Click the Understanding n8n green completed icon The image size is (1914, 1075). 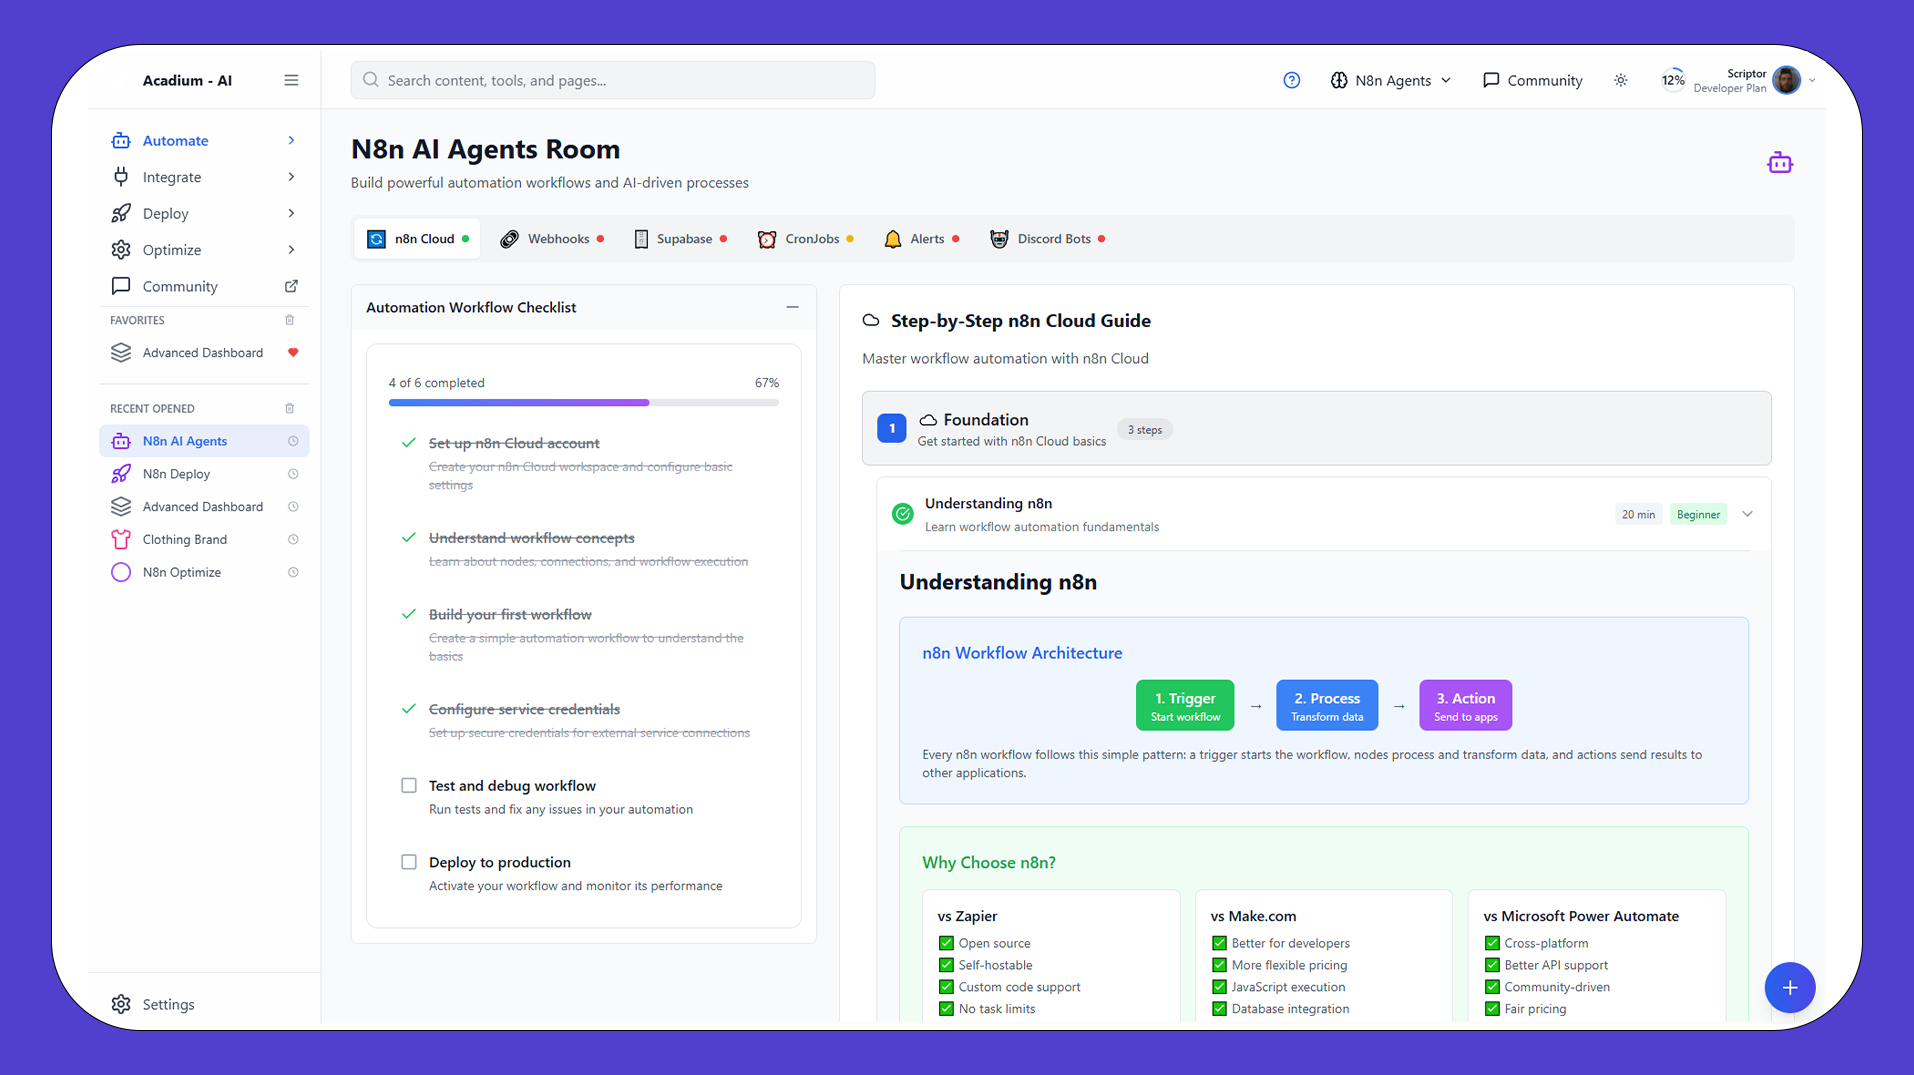click(x=903, y=514)
